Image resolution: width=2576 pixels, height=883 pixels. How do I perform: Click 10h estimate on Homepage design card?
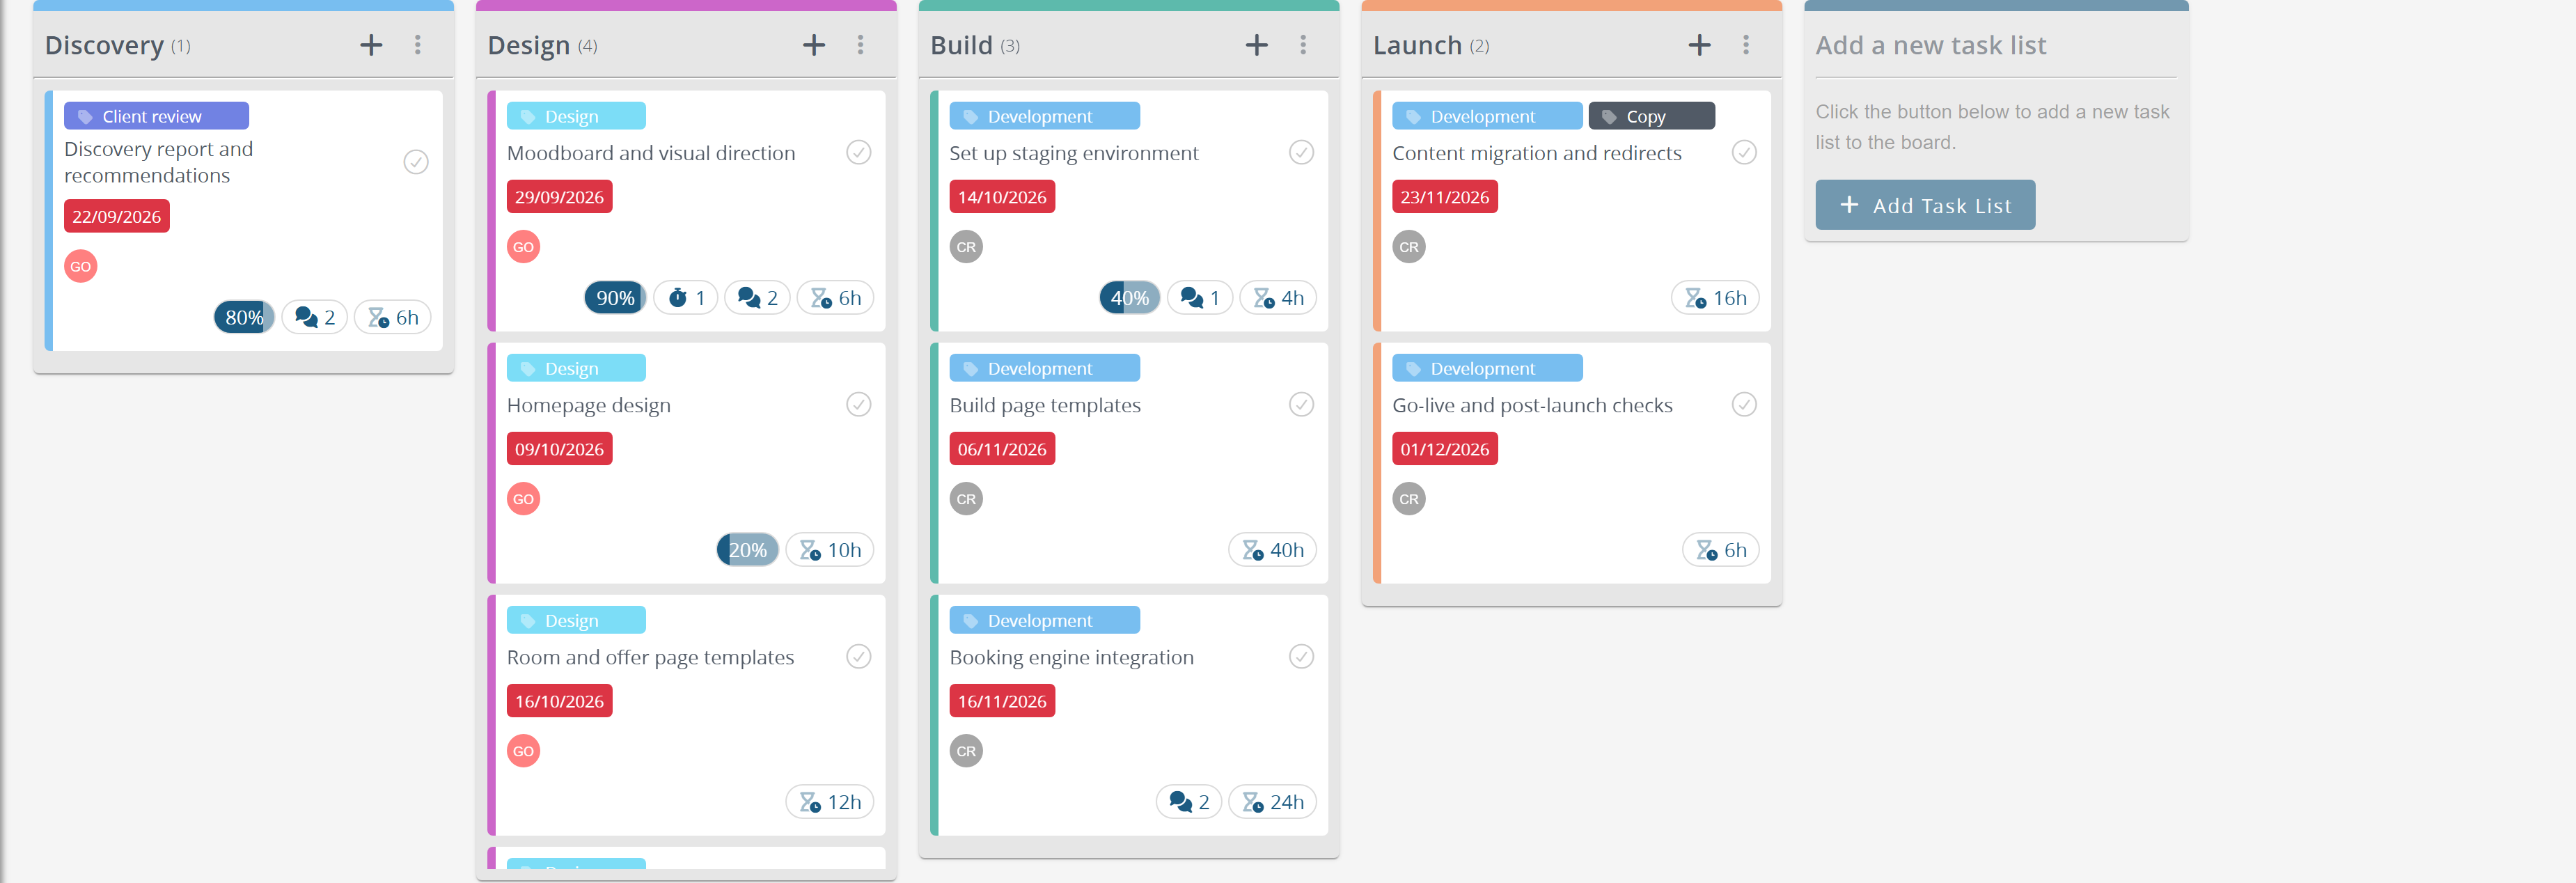coord(830,549)
